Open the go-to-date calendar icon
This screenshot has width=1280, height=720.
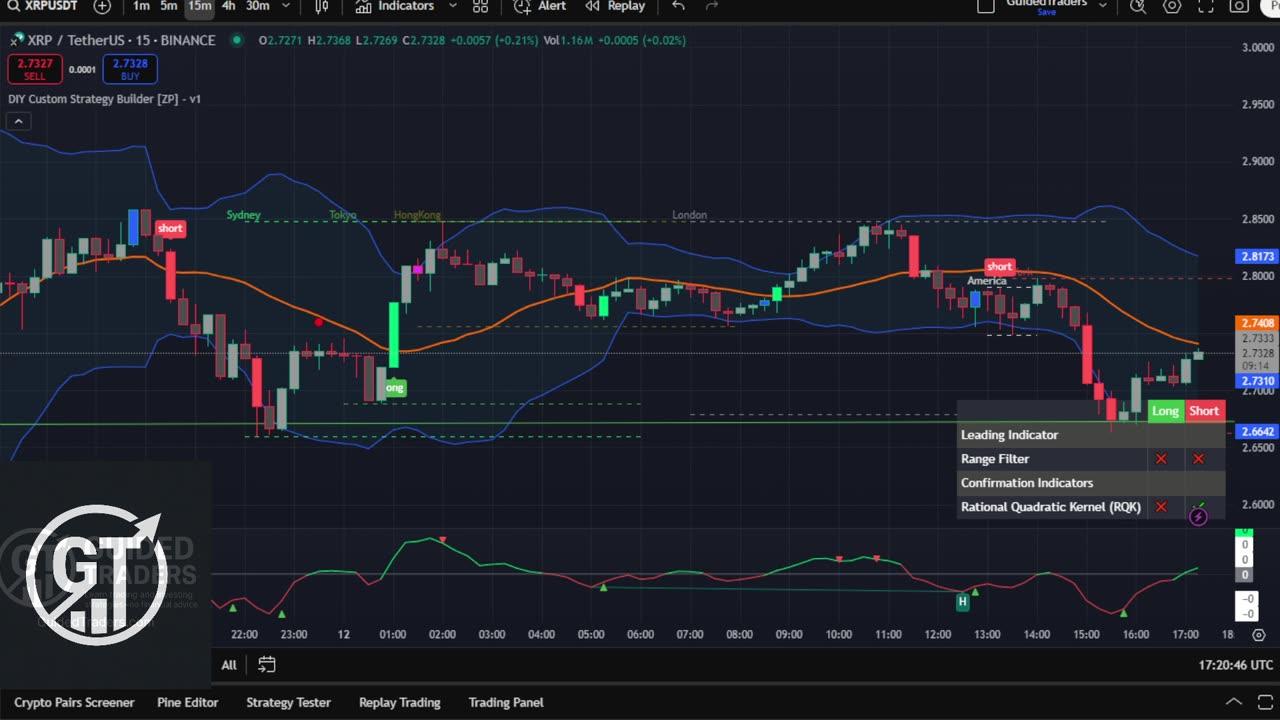coord(267,664)
